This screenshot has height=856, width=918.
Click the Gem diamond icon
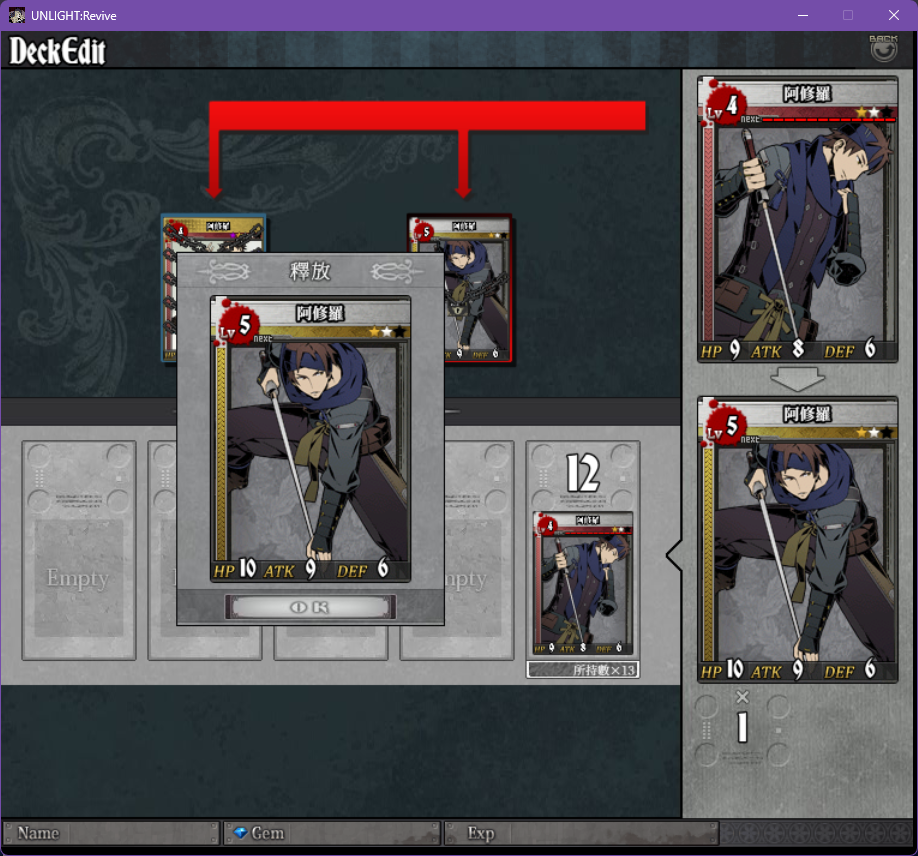(241, 833)
